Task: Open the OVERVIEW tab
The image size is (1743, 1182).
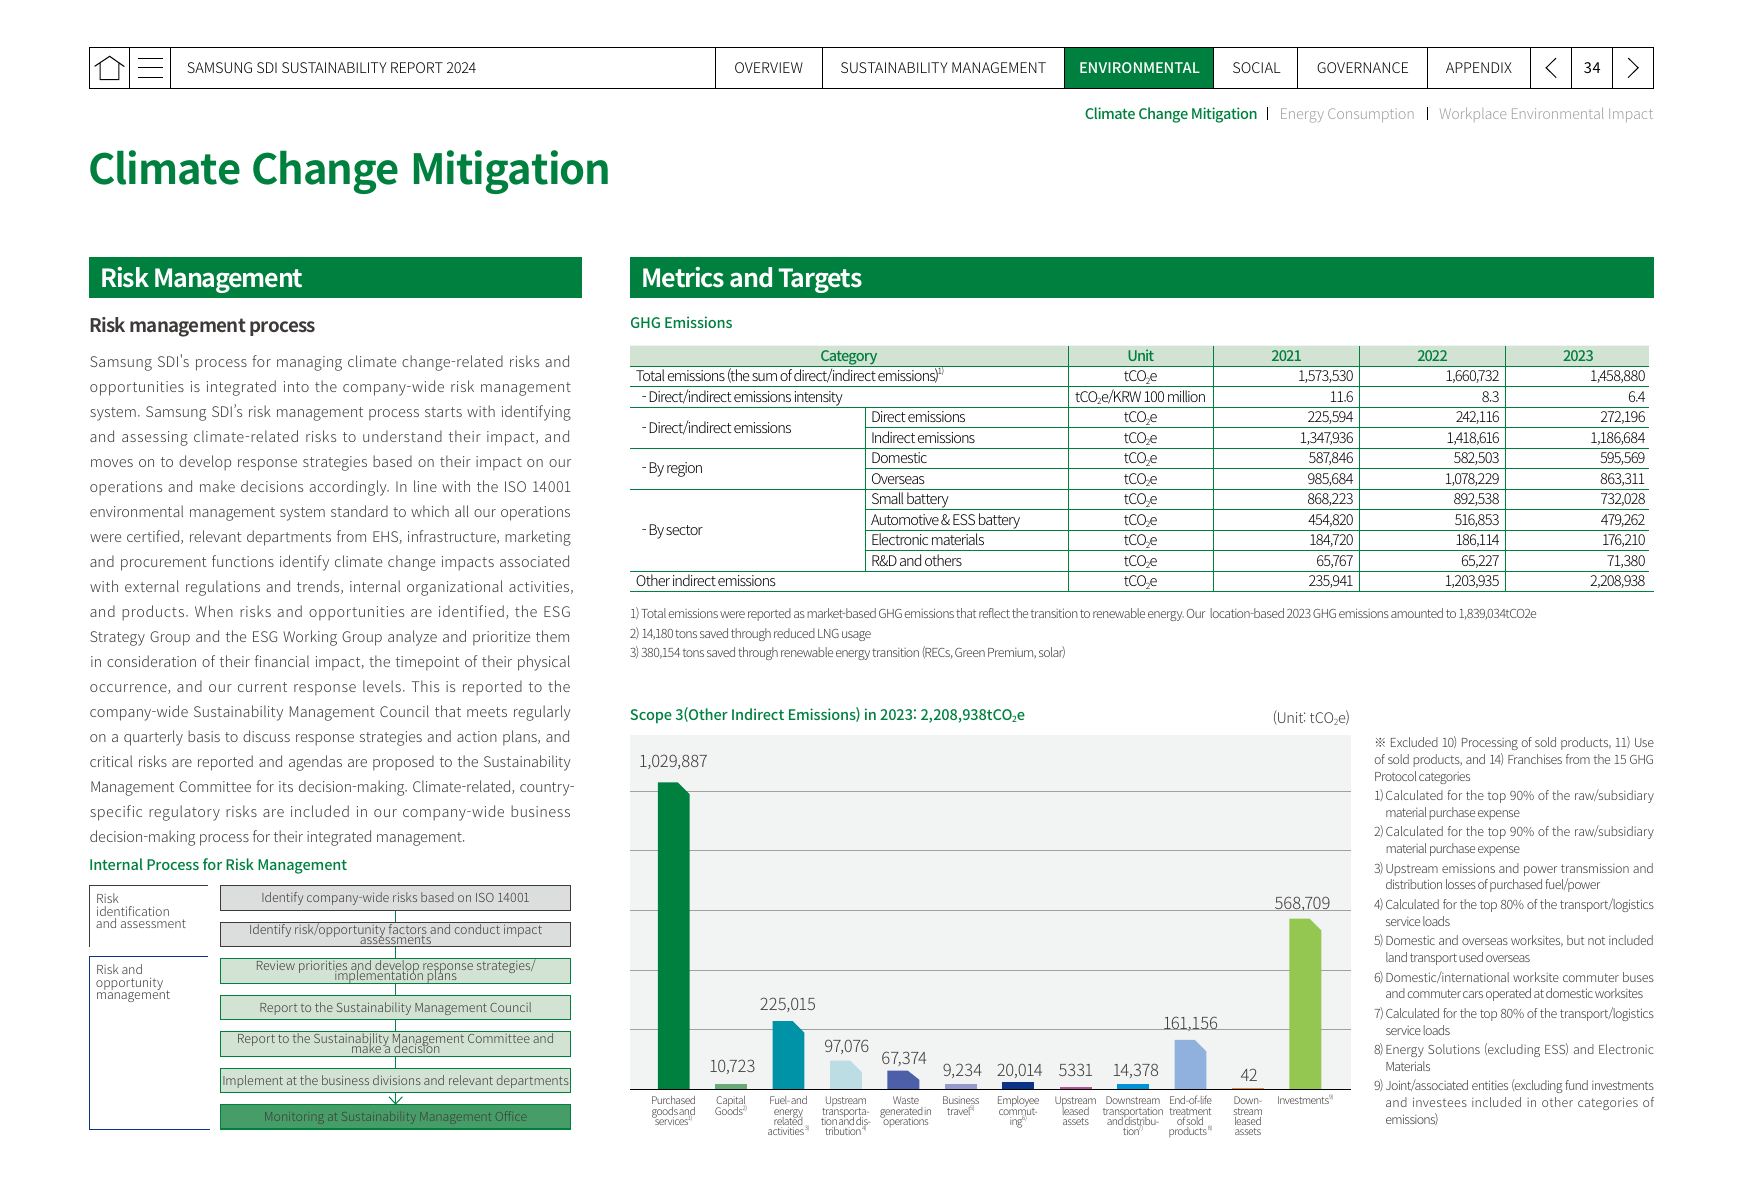Action: (768, 68)
